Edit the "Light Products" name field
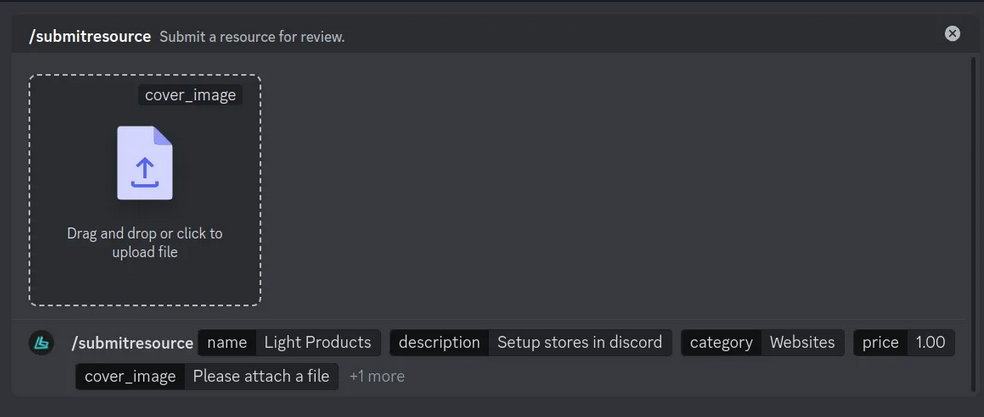 [x=318, y=343]
